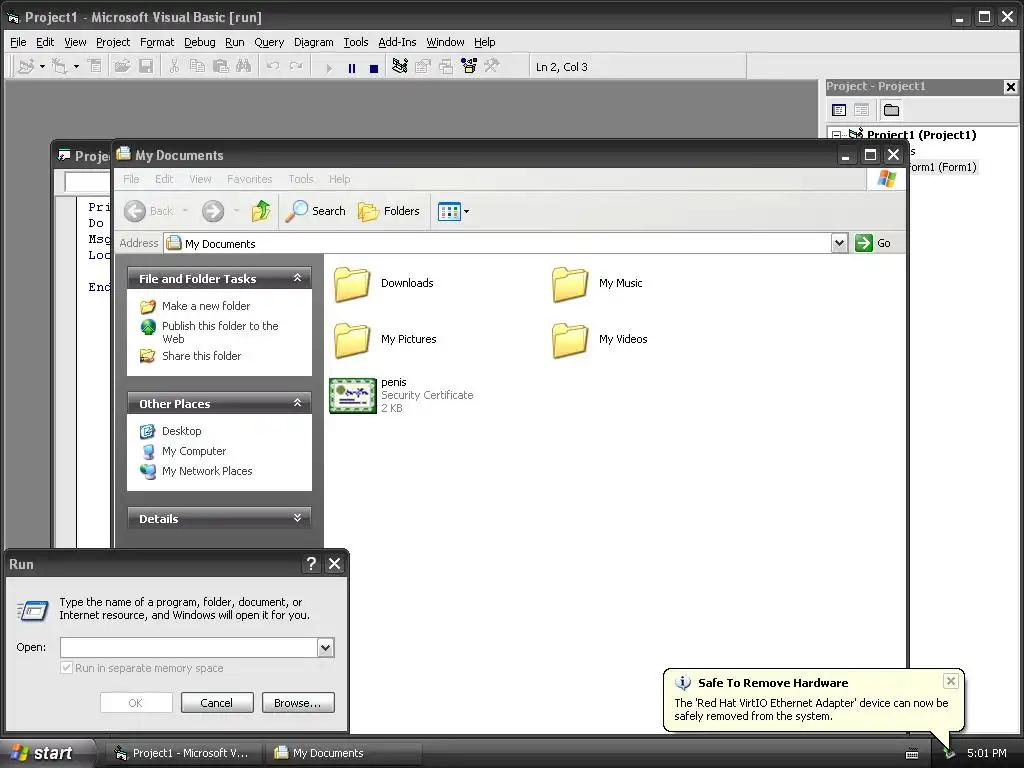1024x768 pixels.
Task: Open the Run dialog Open combo dropdown
Action: tap(326, 648)
